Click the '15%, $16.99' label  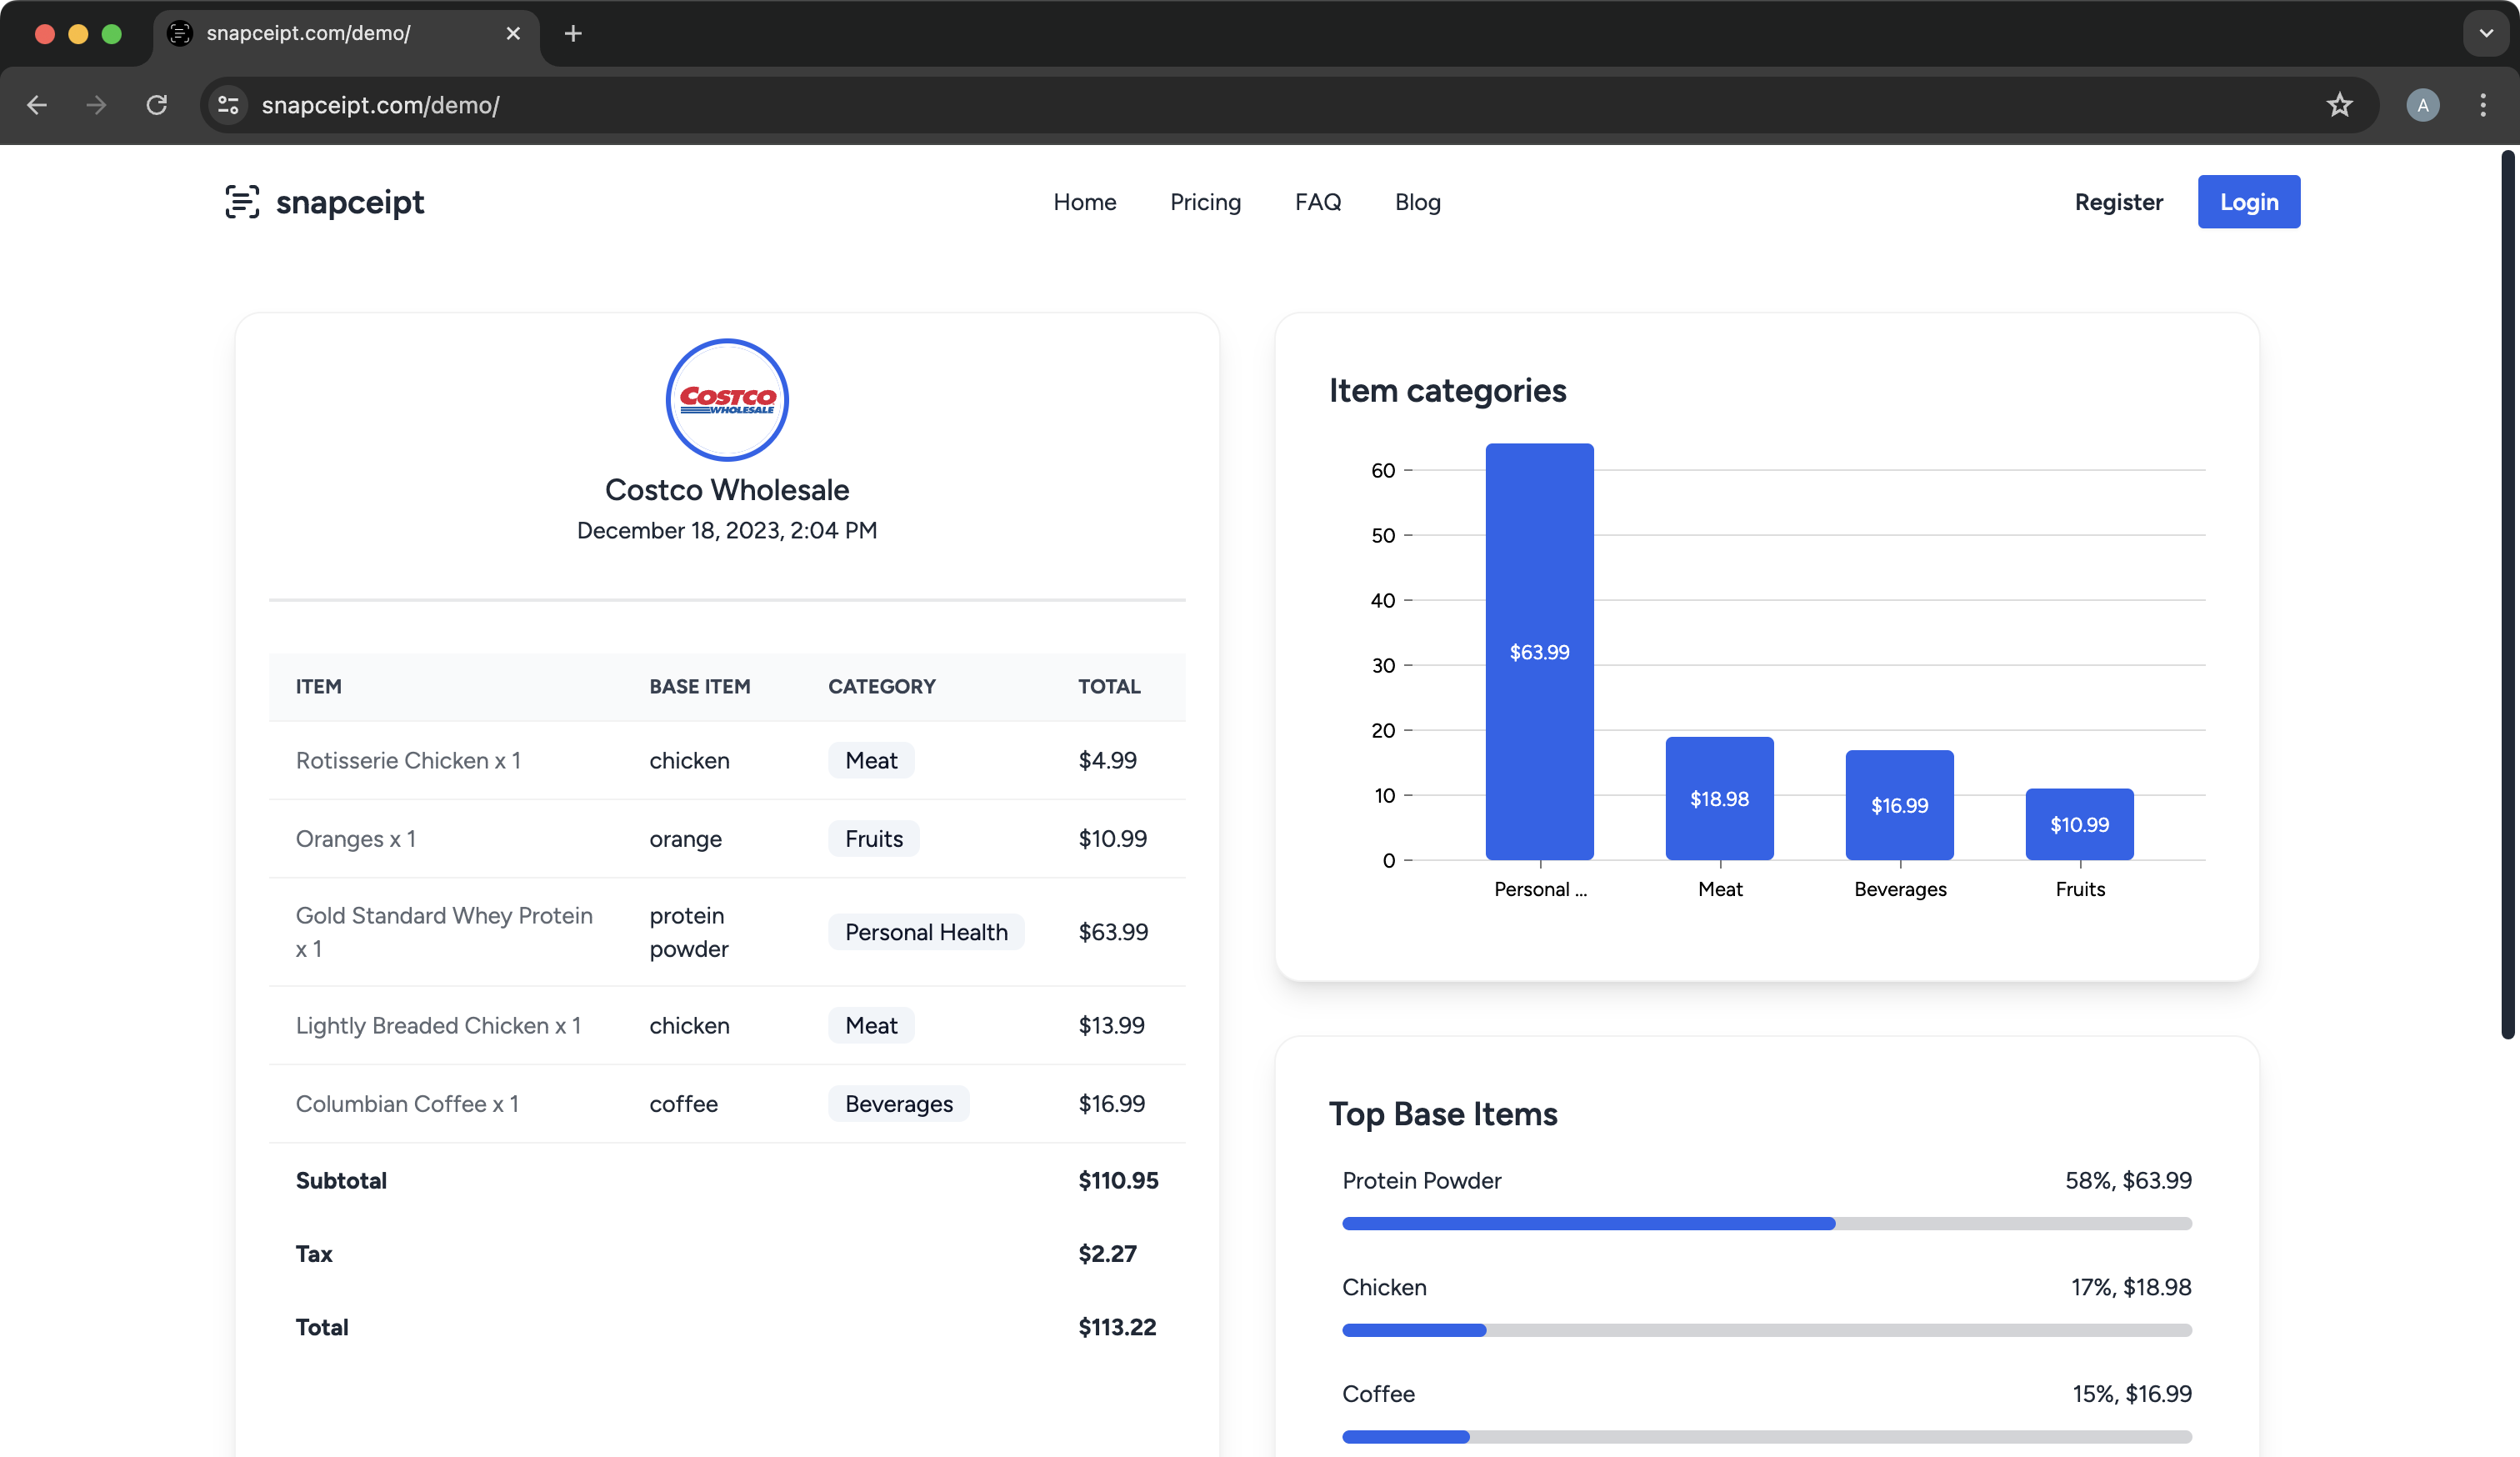(2132, 1394)
